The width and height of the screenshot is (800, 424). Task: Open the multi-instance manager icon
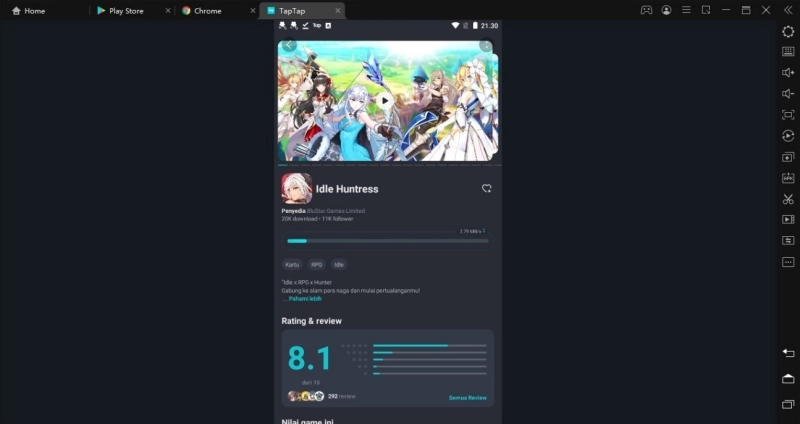tap(788, 157)
